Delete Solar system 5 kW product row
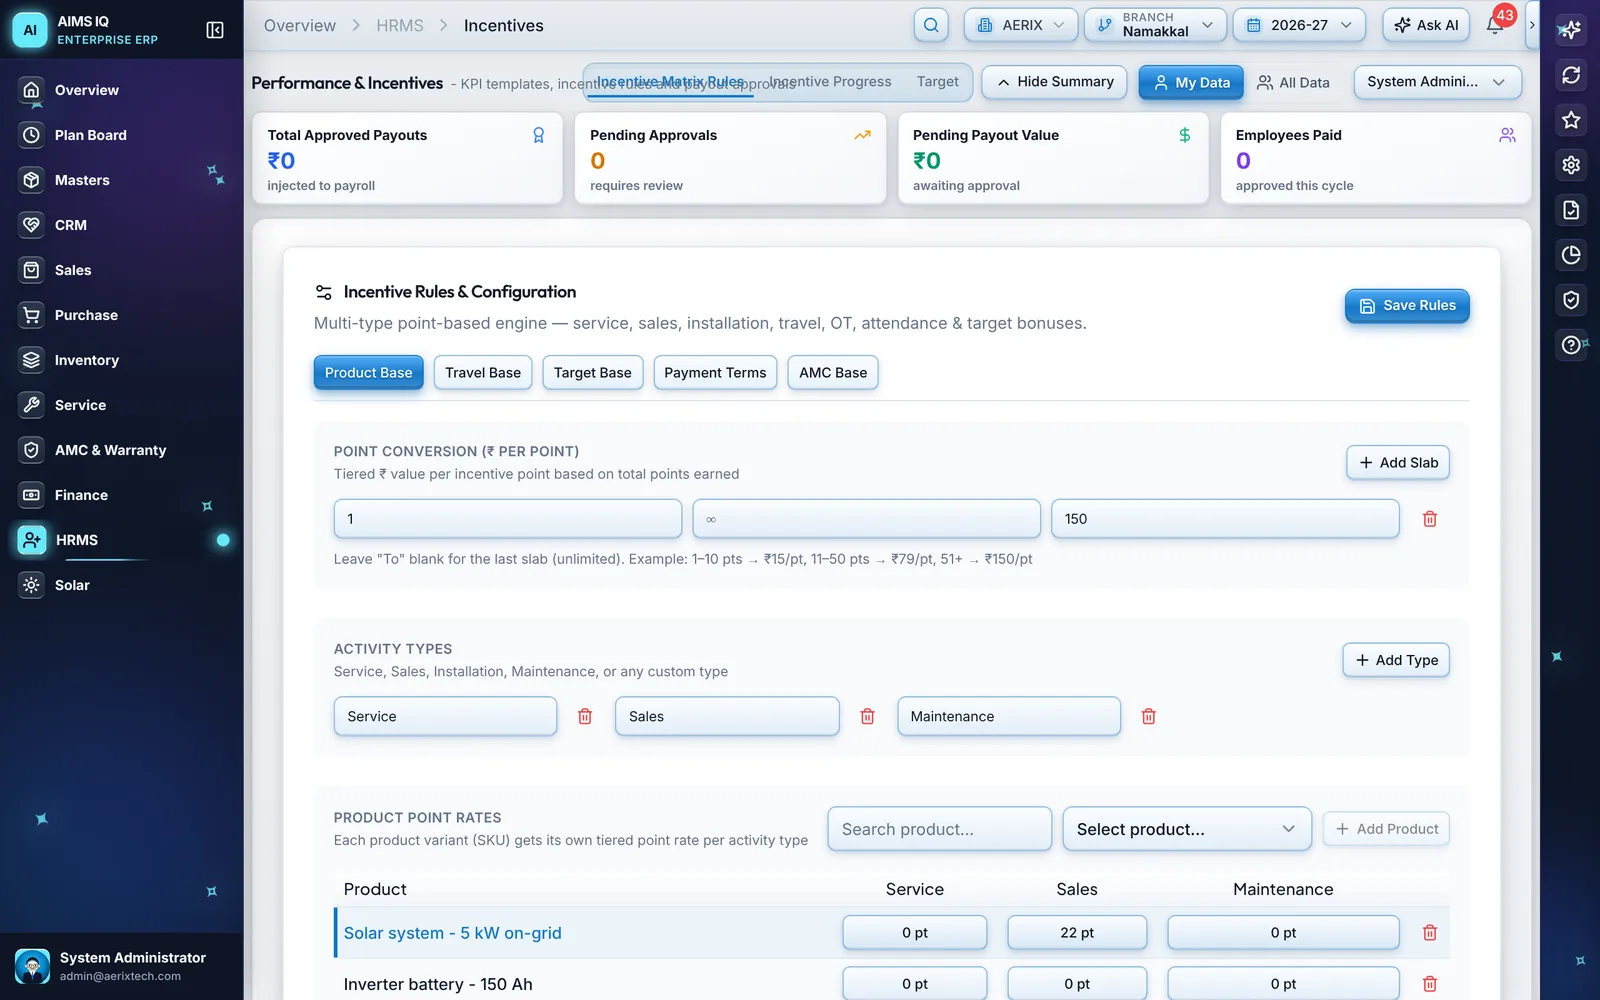This screenshot has height=1000, width=1600. [1430, 933]
